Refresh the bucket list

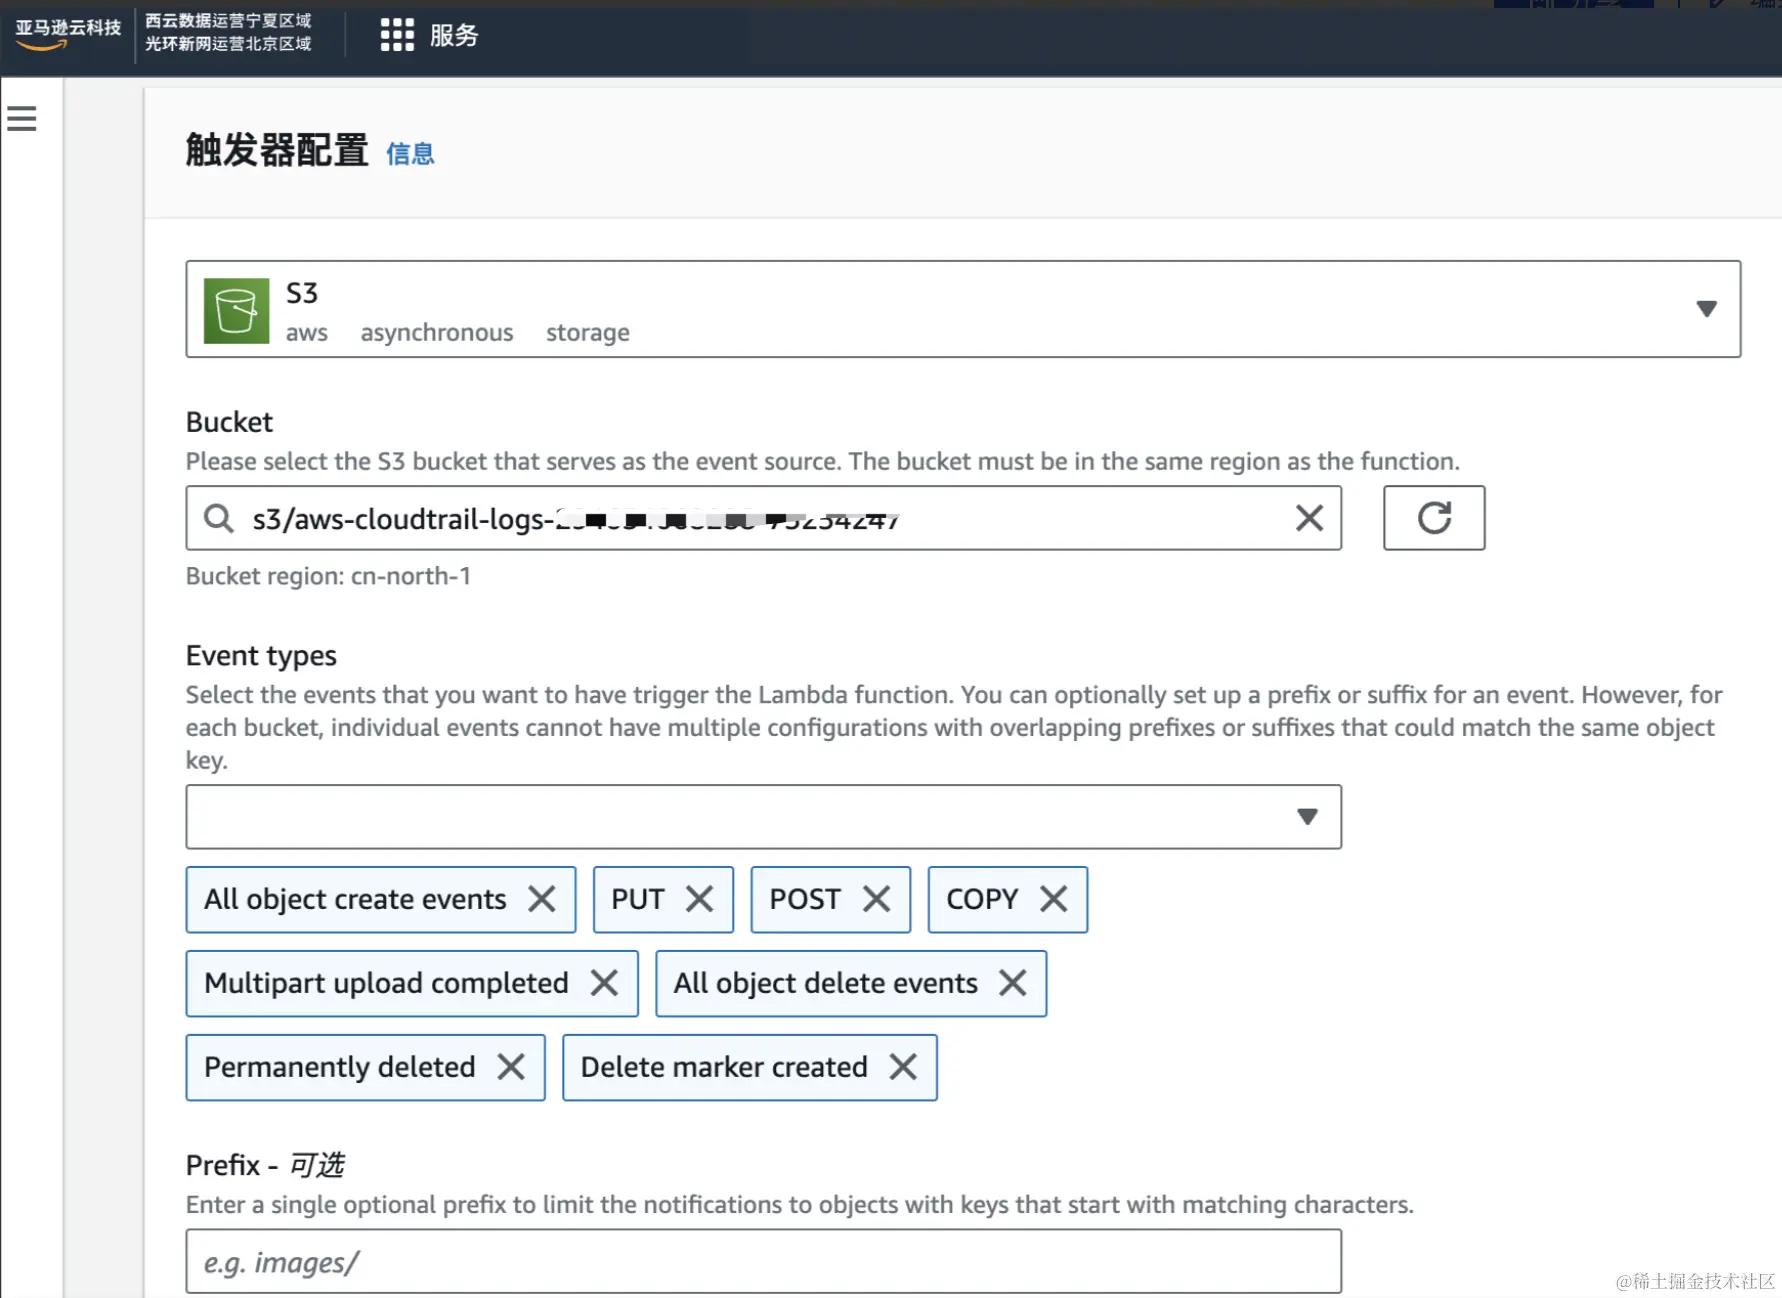(1434, 518)
